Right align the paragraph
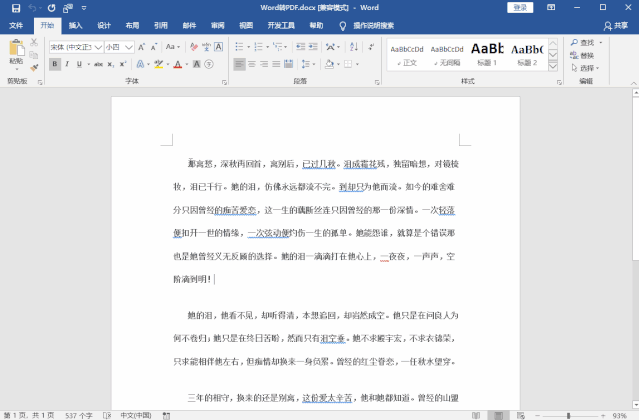The width and height of the screenshot is (639, 420). point(264,64)
